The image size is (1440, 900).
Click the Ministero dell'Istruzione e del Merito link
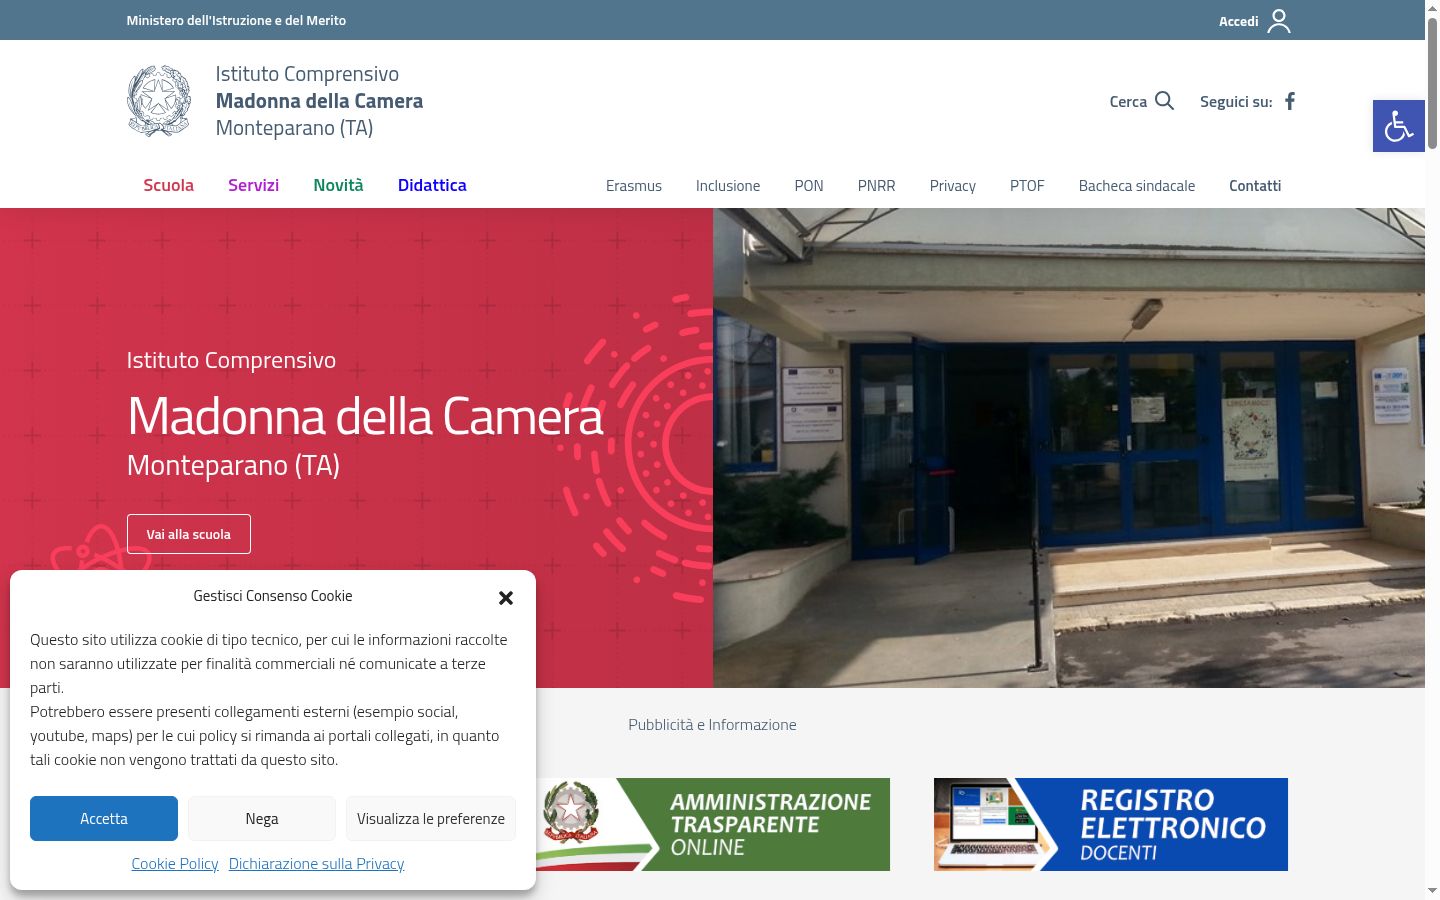236,20
